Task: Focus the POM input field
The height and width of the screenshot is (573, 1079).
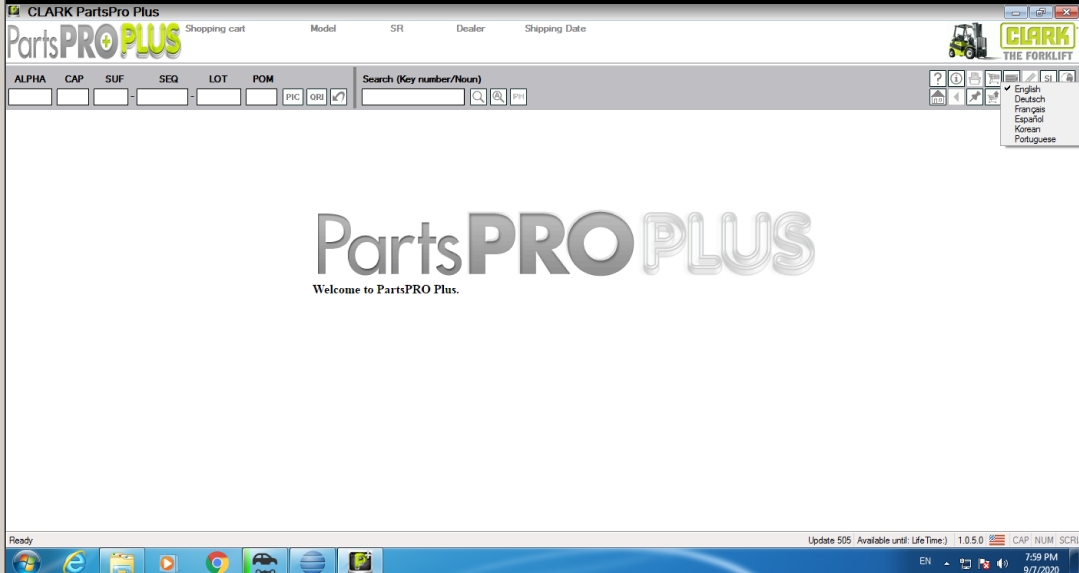Action: [261, 97]
